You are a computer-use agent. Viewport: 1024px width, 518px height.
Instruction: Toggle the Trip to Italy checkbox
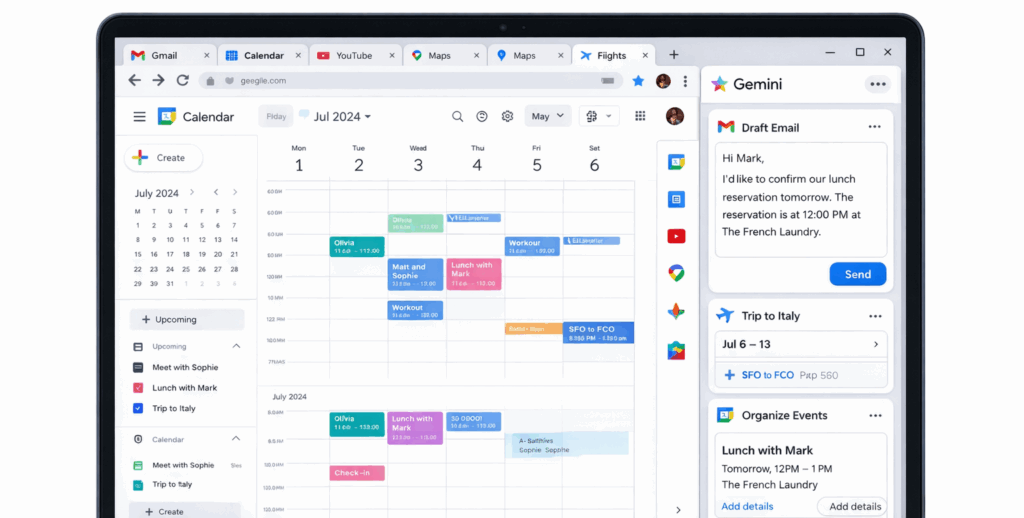pos(138,408)
